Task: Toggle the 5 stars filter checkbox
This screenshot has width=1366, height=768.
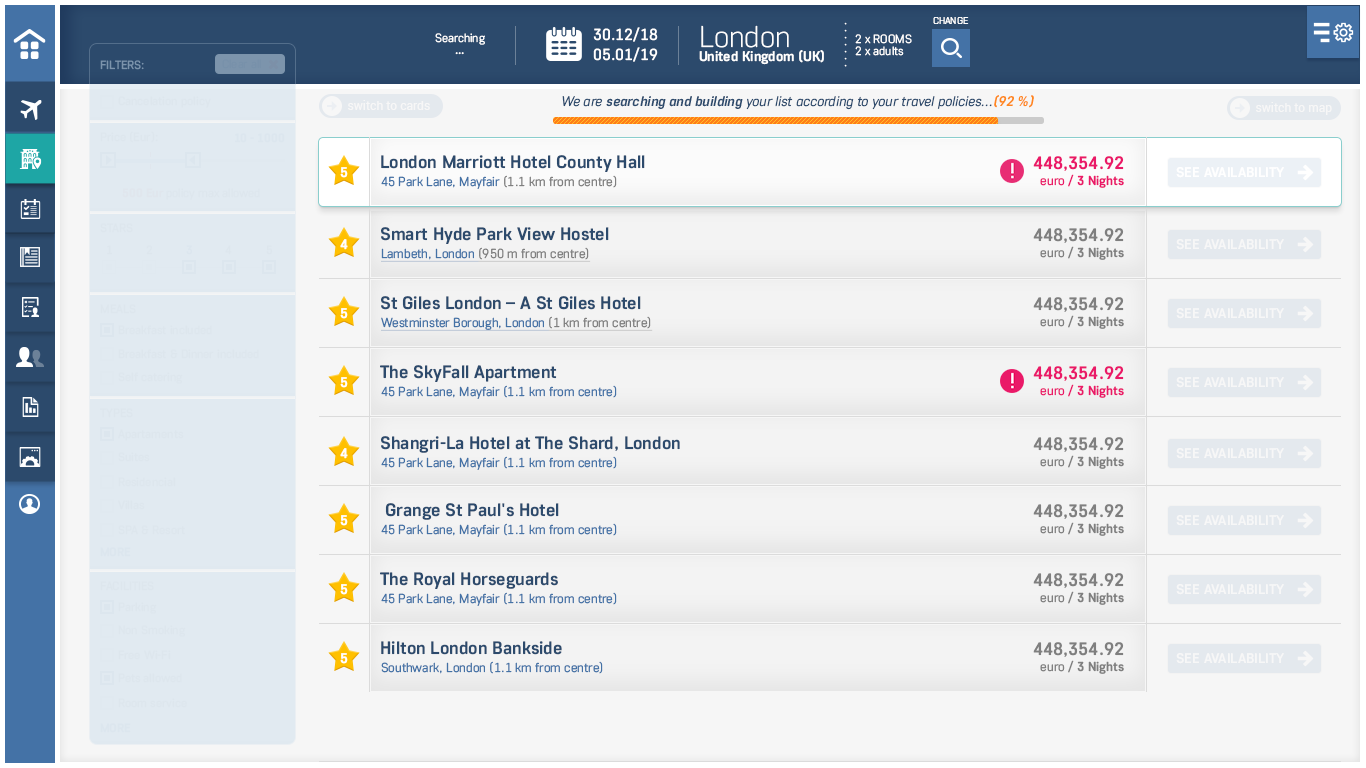Action: pos(269,267)
